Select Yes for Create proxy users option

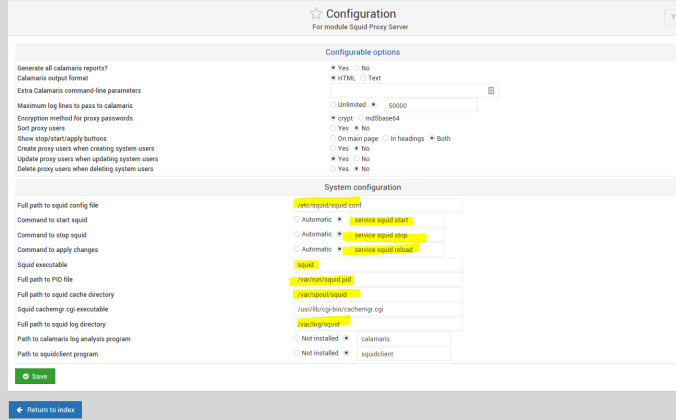tap(333, 148)
